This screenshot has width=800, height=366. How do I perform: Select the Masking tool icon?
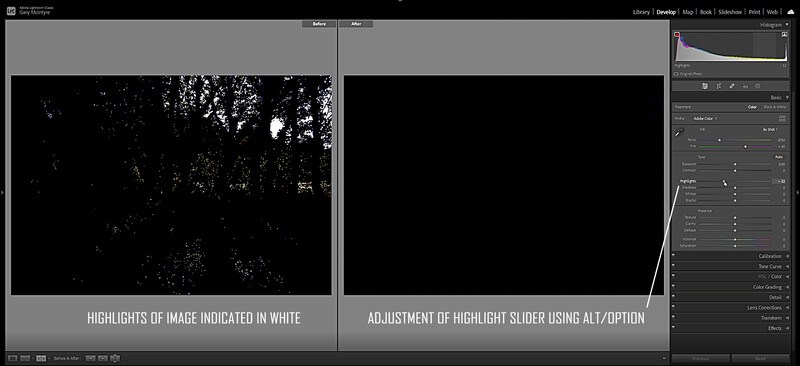758,86
